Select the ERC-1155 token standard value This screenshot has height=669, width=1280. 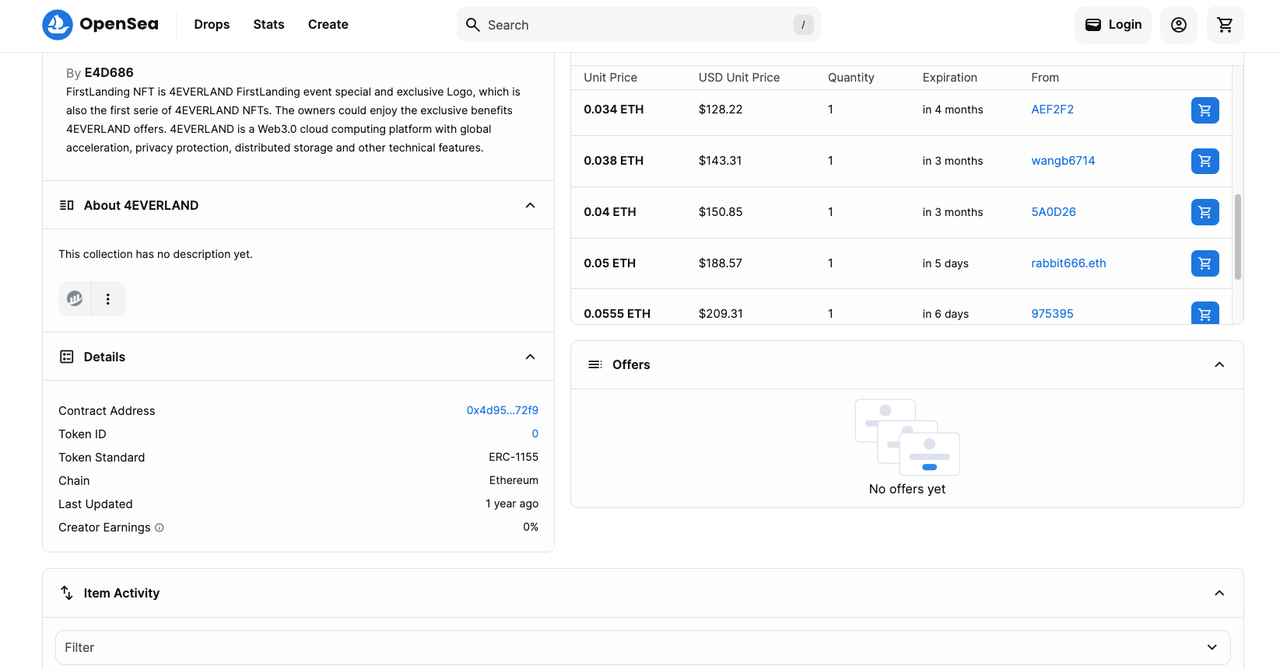coord(514,458)
